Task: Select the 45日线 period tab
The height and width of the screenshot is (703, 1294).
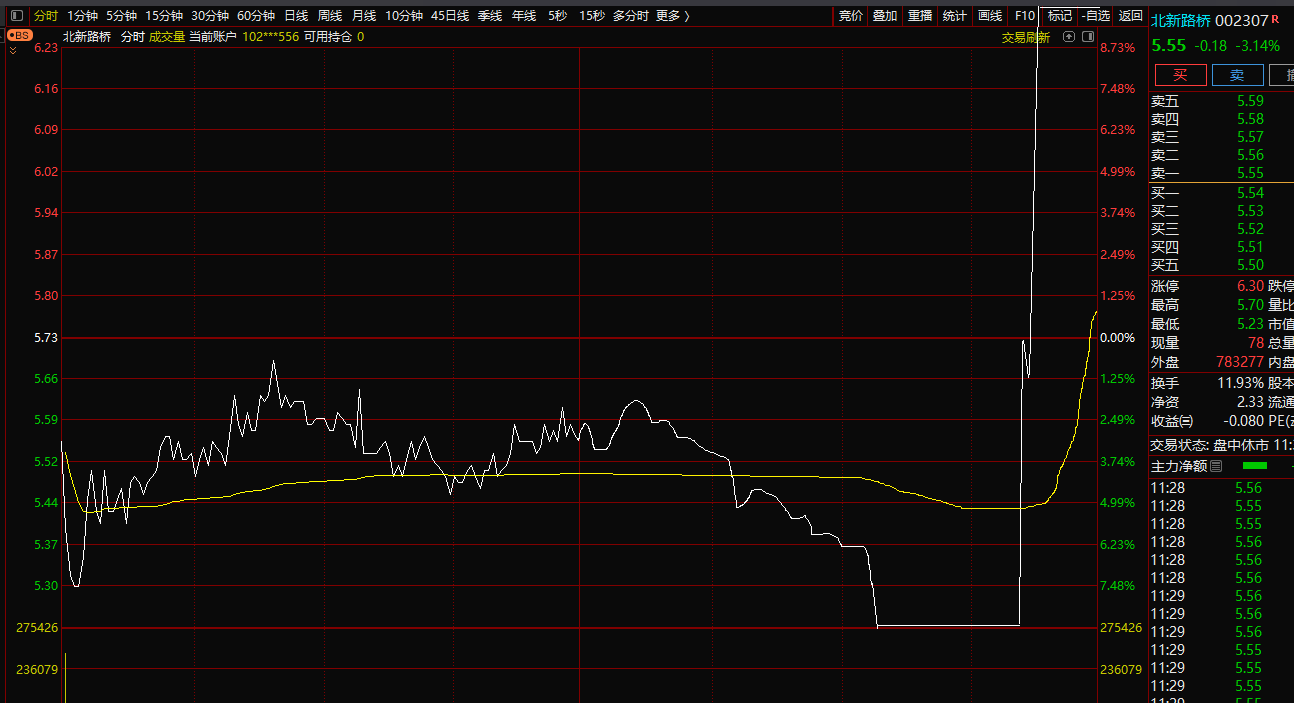Action: pos(450,16)
